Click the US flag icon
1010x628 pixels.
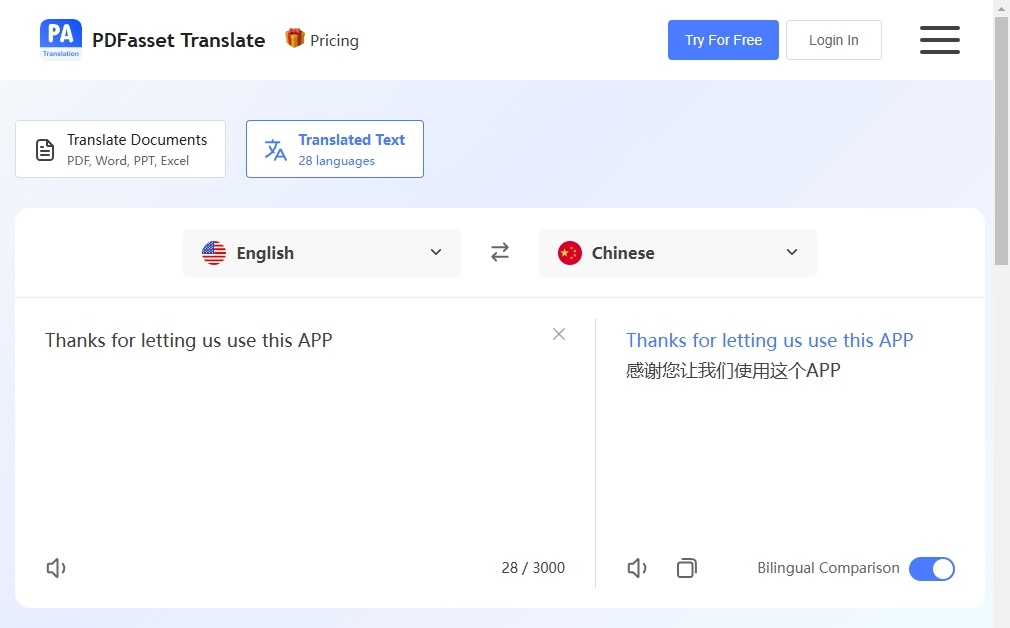coord(214,252)
